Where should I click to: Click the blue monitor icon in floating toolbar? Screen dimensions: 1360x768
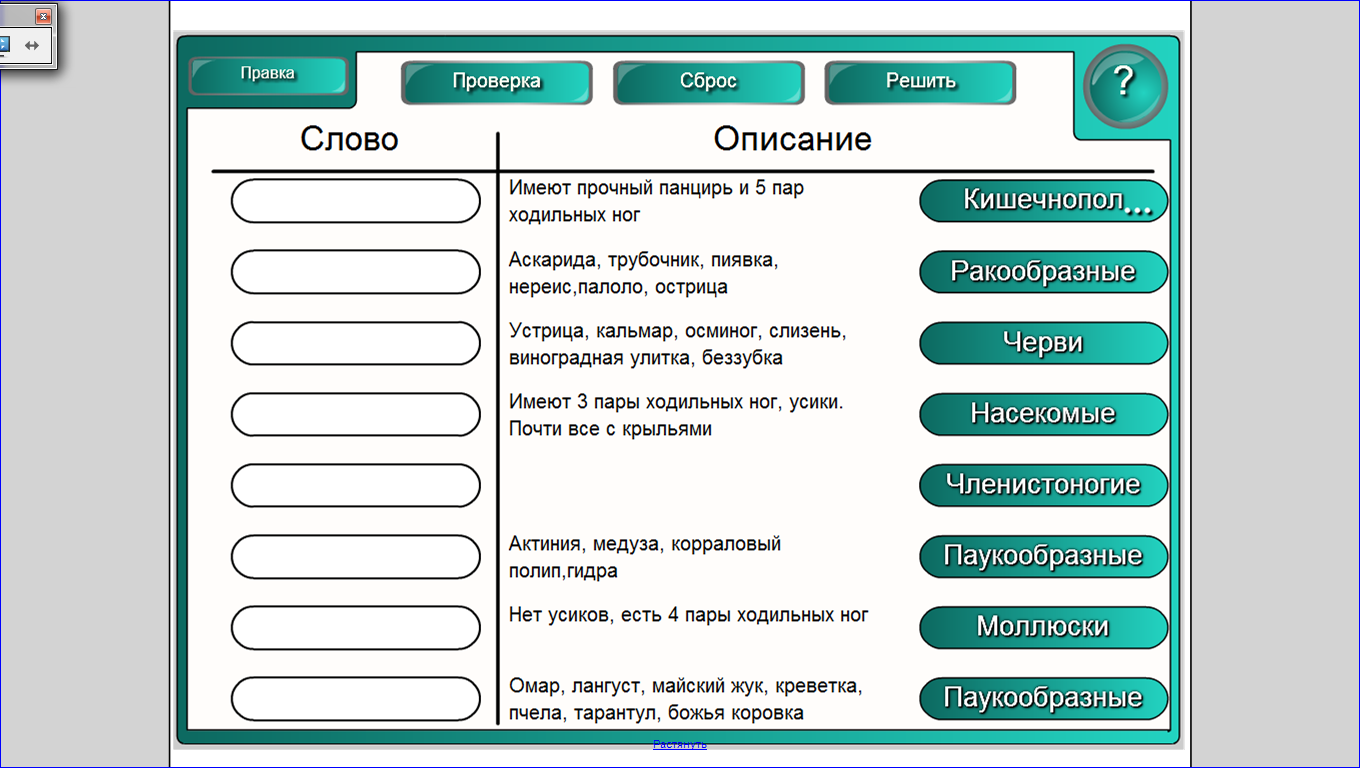tap(3, 45)
